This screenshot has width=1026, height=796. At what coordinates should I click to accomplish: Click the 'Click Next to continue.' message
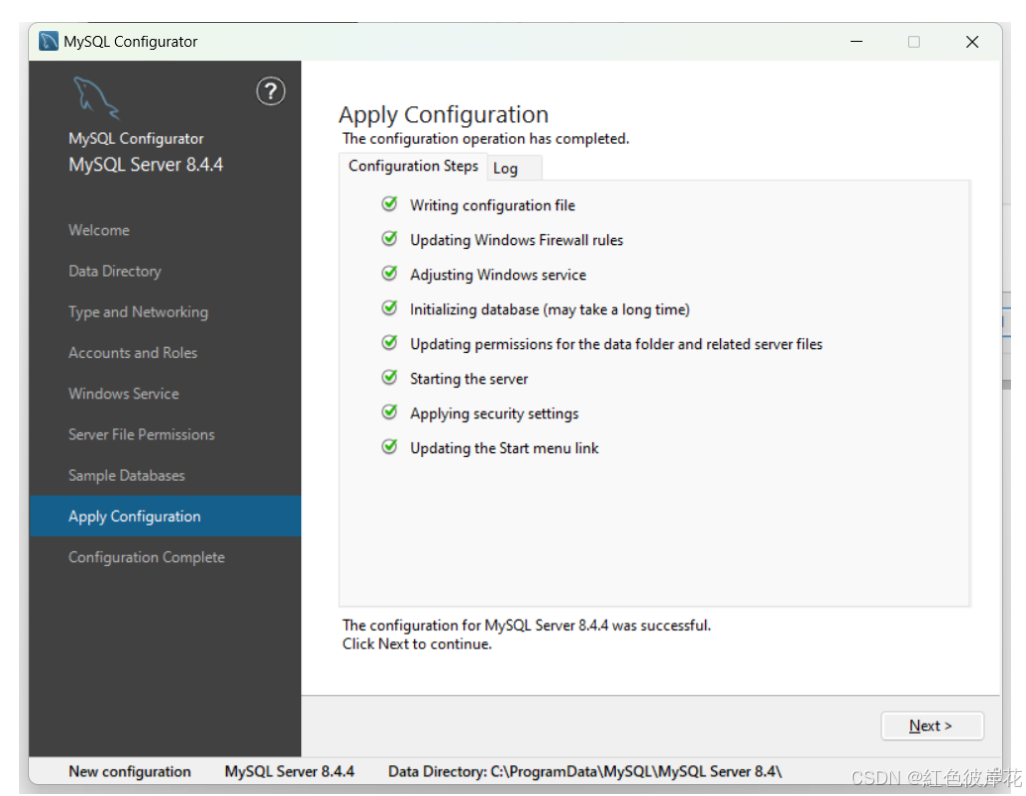(x=417, y=644)
